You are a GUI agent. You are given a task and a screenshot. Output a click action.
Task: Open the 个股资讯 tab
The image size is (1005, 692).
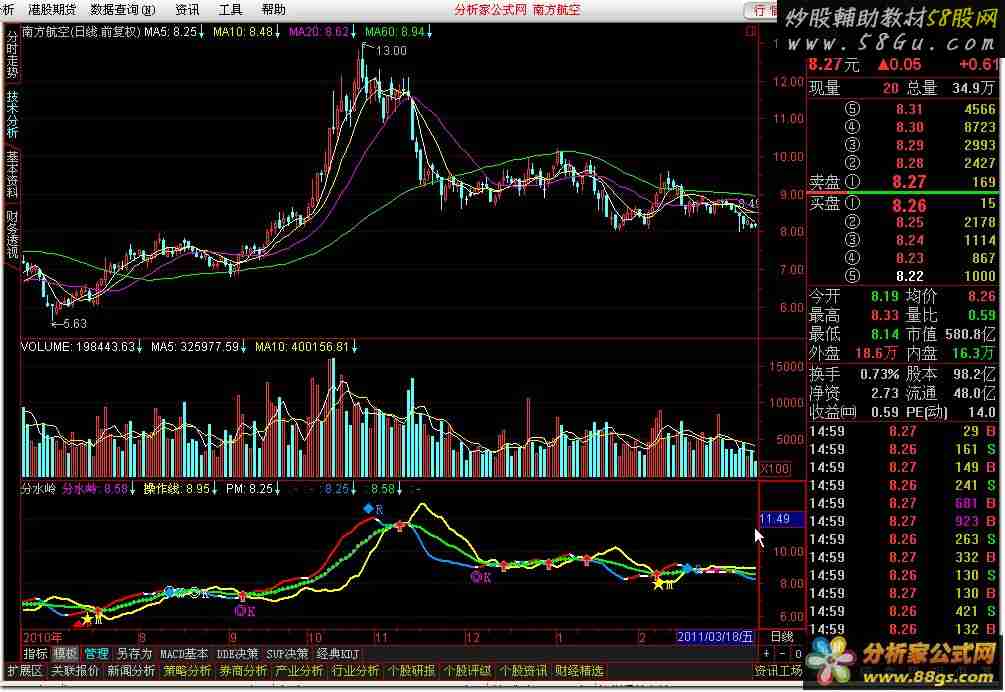pos(523,671)
